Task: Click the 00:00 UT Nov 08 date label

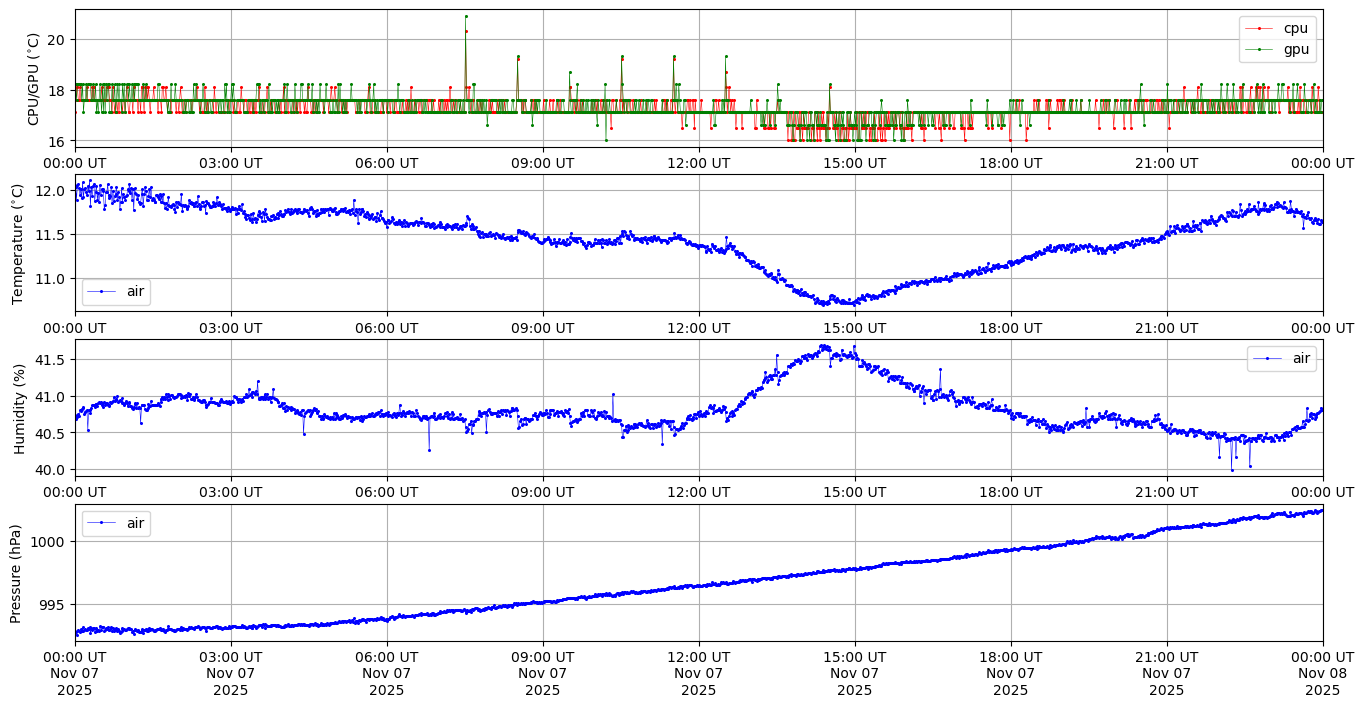Action: point(1322,673)
